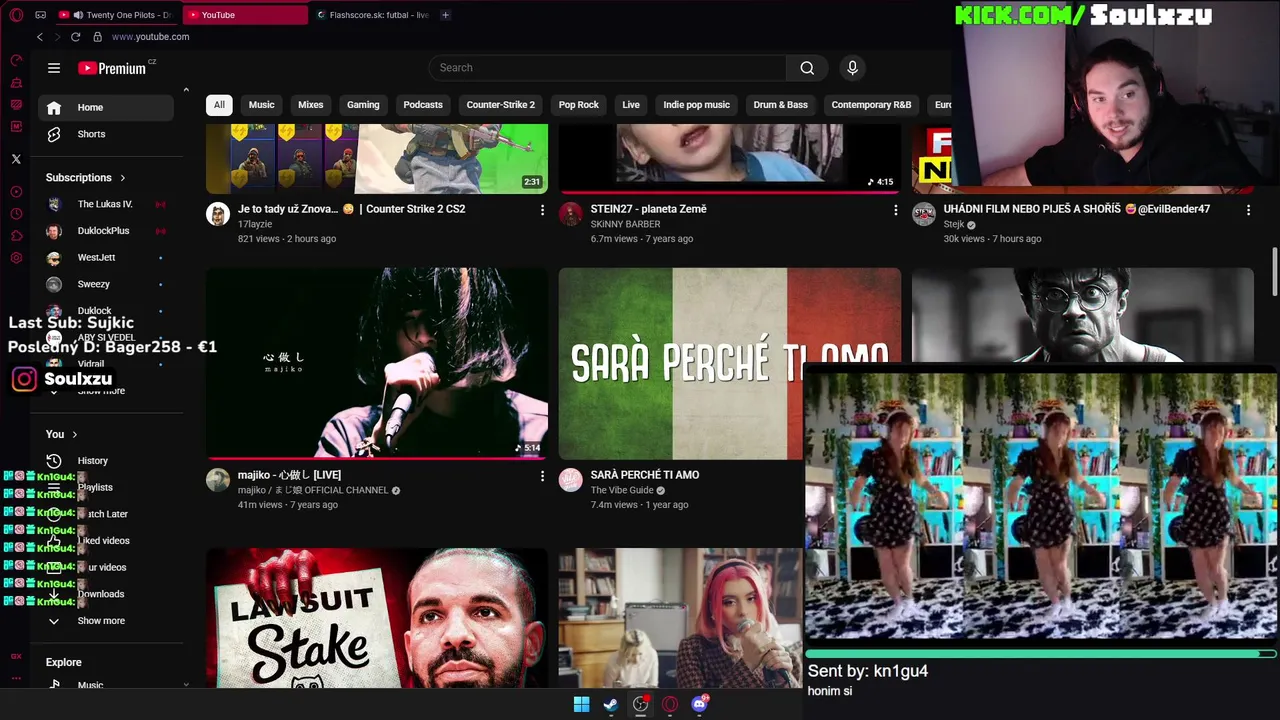Open WestJett subscription channel
Screen dimensions: 1280x720
[105, 258]
